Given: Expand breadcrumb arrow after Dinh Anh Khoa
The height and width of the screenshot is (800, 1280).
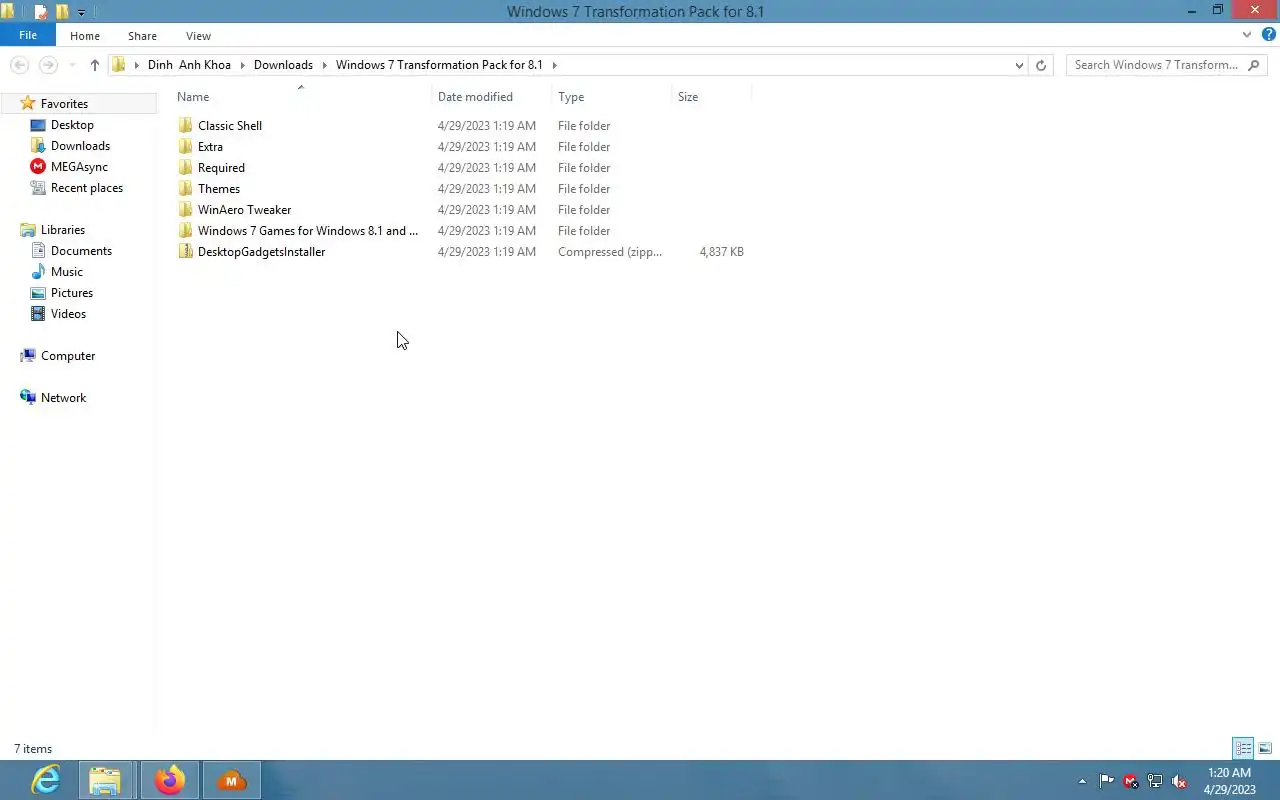Looking at the screenshot, I should [x=242, y=65].
